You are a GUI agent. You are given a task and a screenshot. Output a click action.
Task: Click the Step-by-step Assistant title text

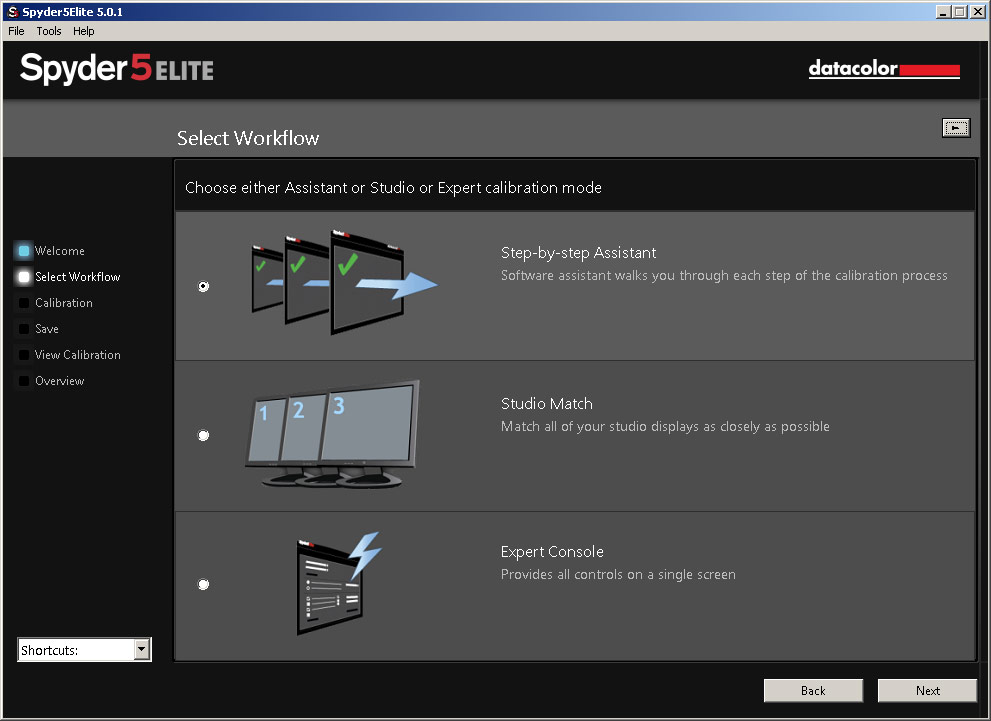(x=578, y=253)
